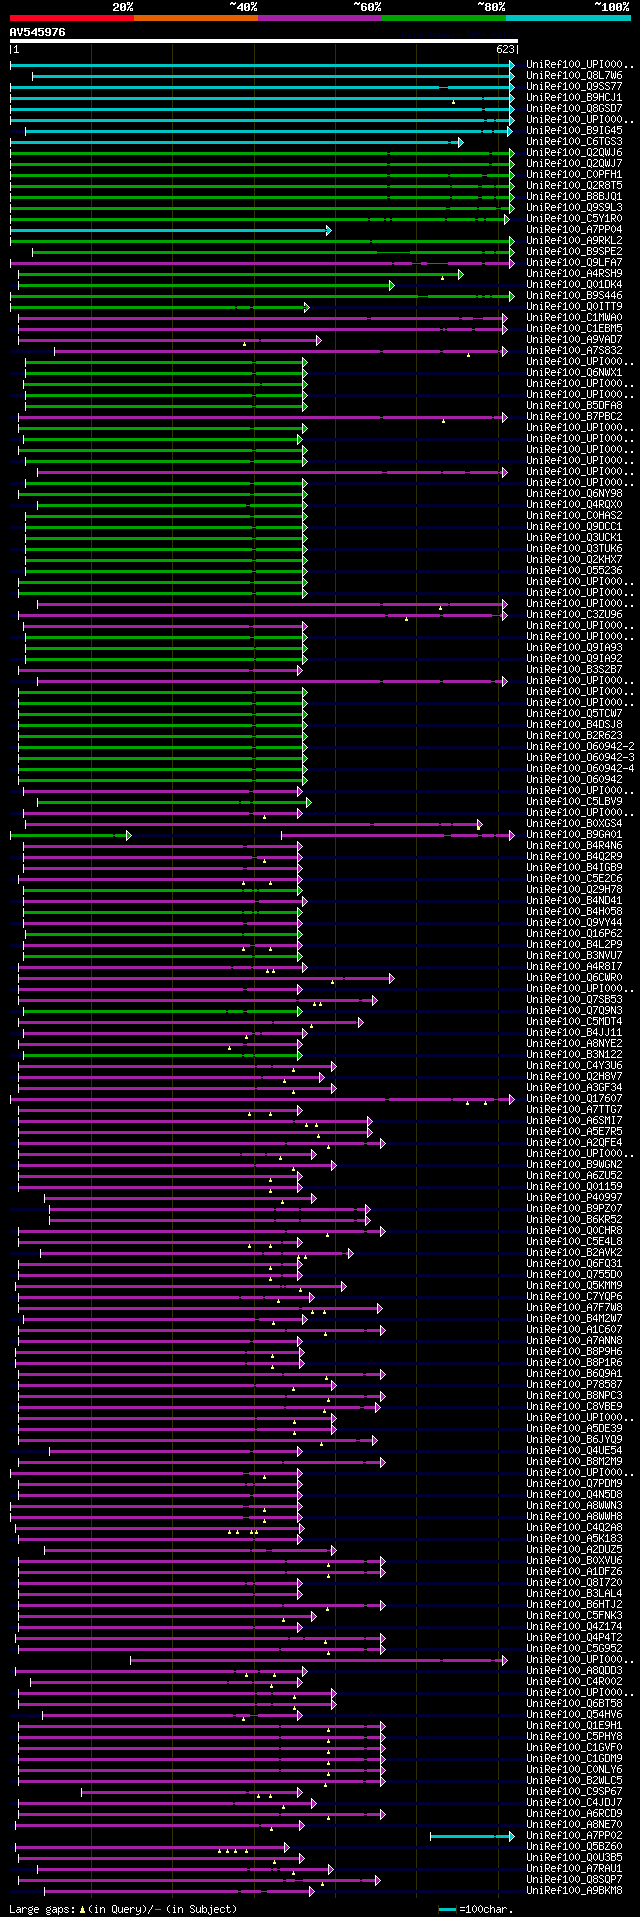
Task: Click the UniRef100_A9BKM8 label
Action: 574,1891
